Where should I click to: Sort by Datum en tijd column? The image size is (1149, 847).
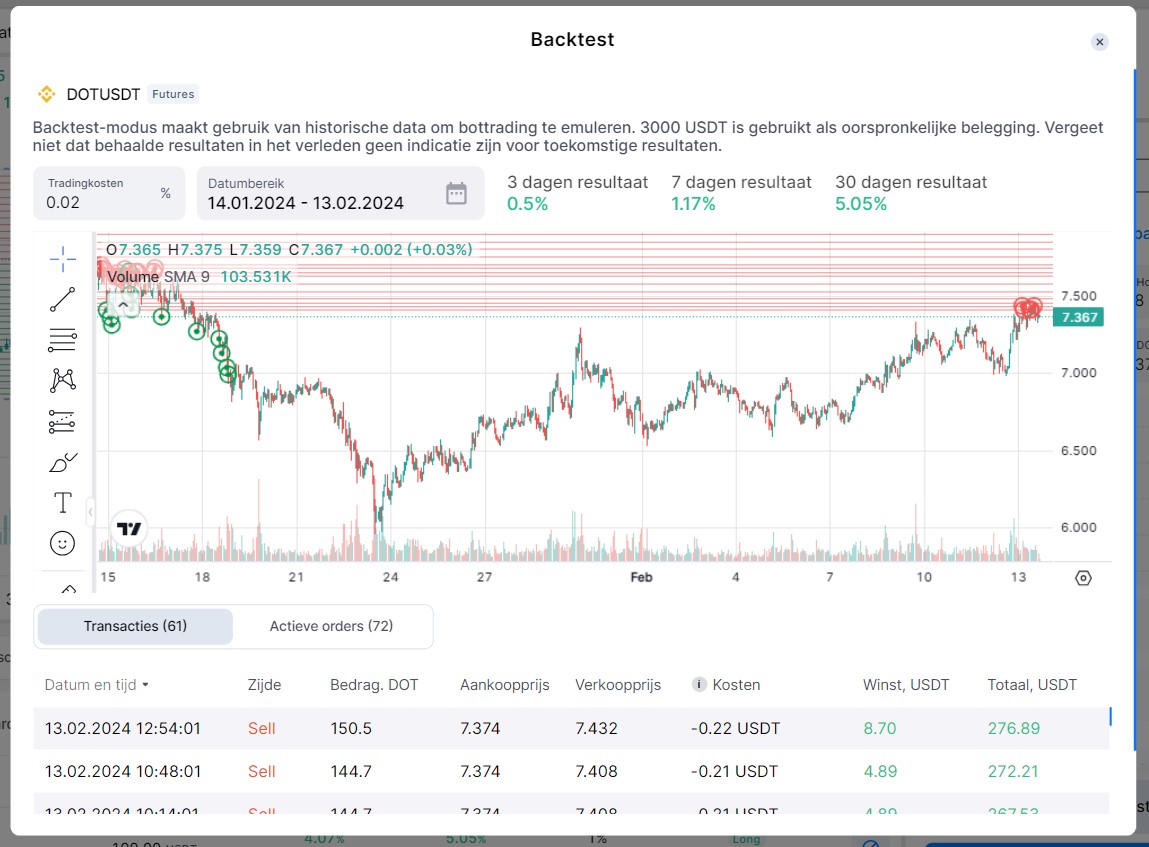(96, 685)
